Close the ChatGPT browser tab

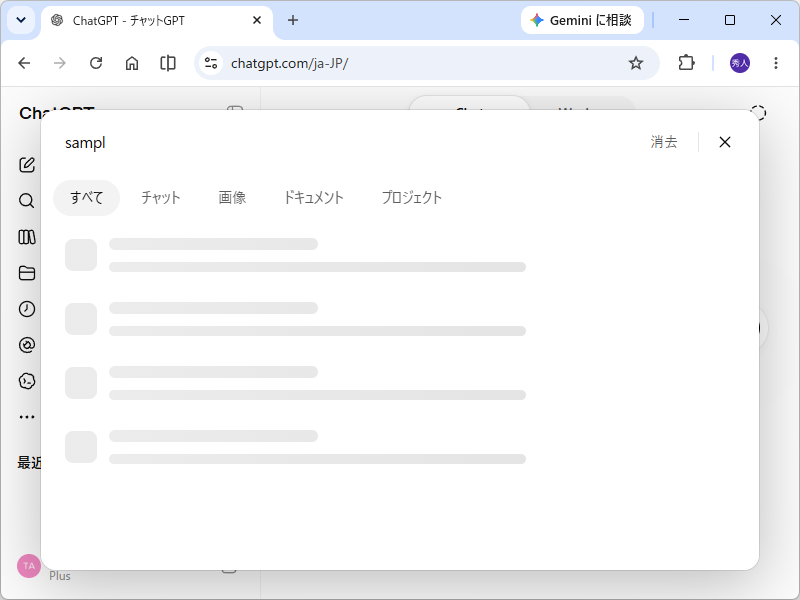click(x=257, y=20)
